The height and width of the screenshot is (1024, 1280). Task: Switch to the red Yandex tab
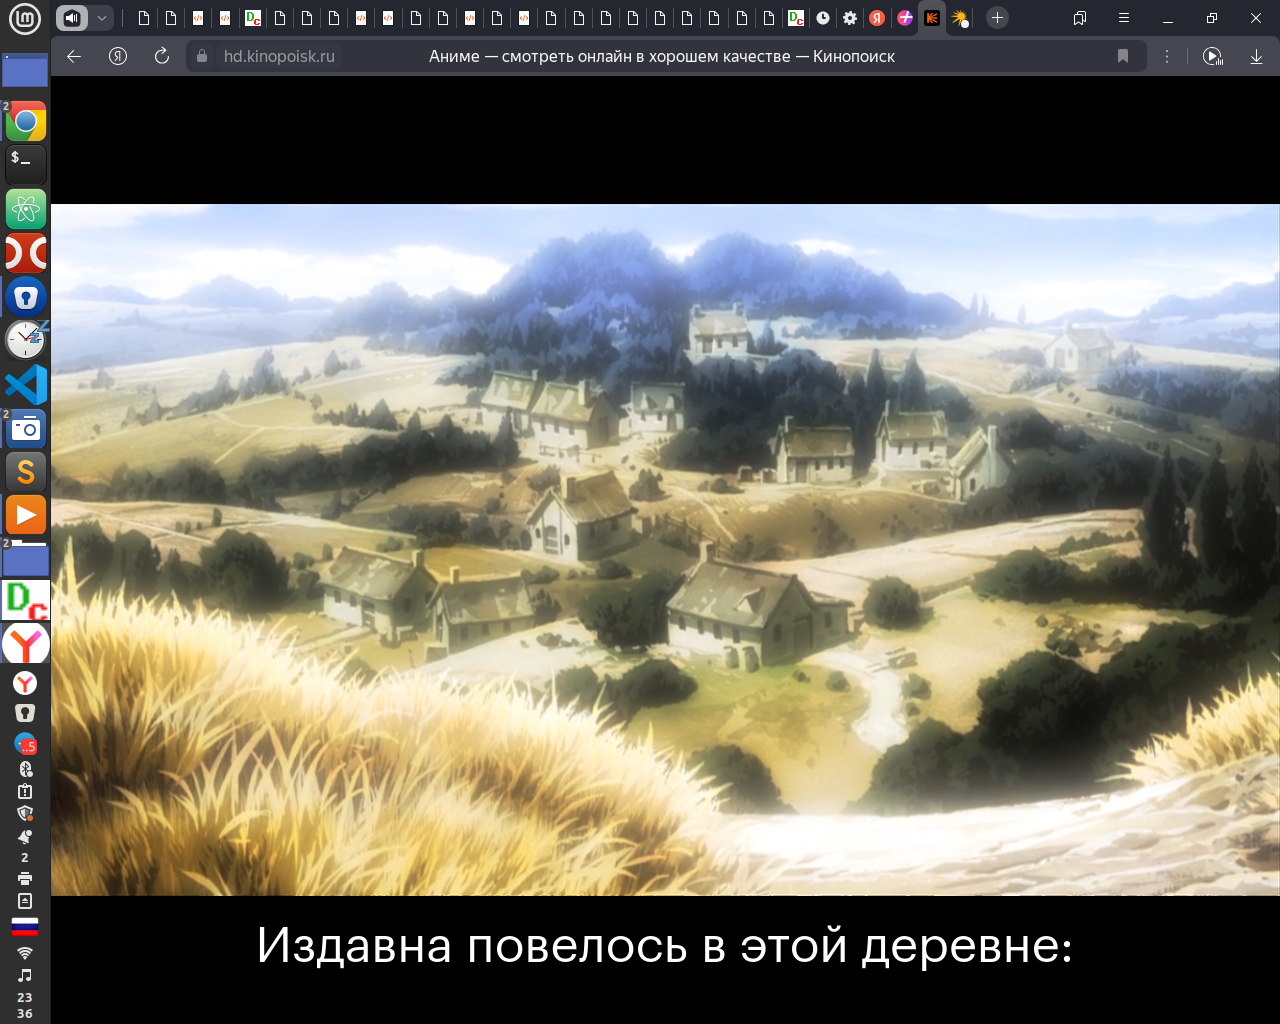tap(877, 18)
